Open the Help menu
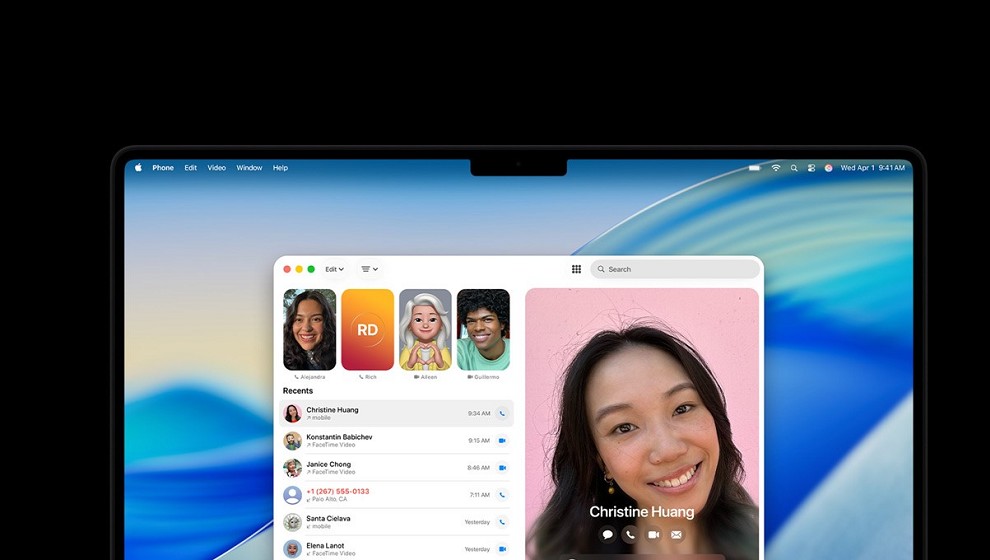The height and width of the screenshot is (560, 990). [x=280, y=168]
